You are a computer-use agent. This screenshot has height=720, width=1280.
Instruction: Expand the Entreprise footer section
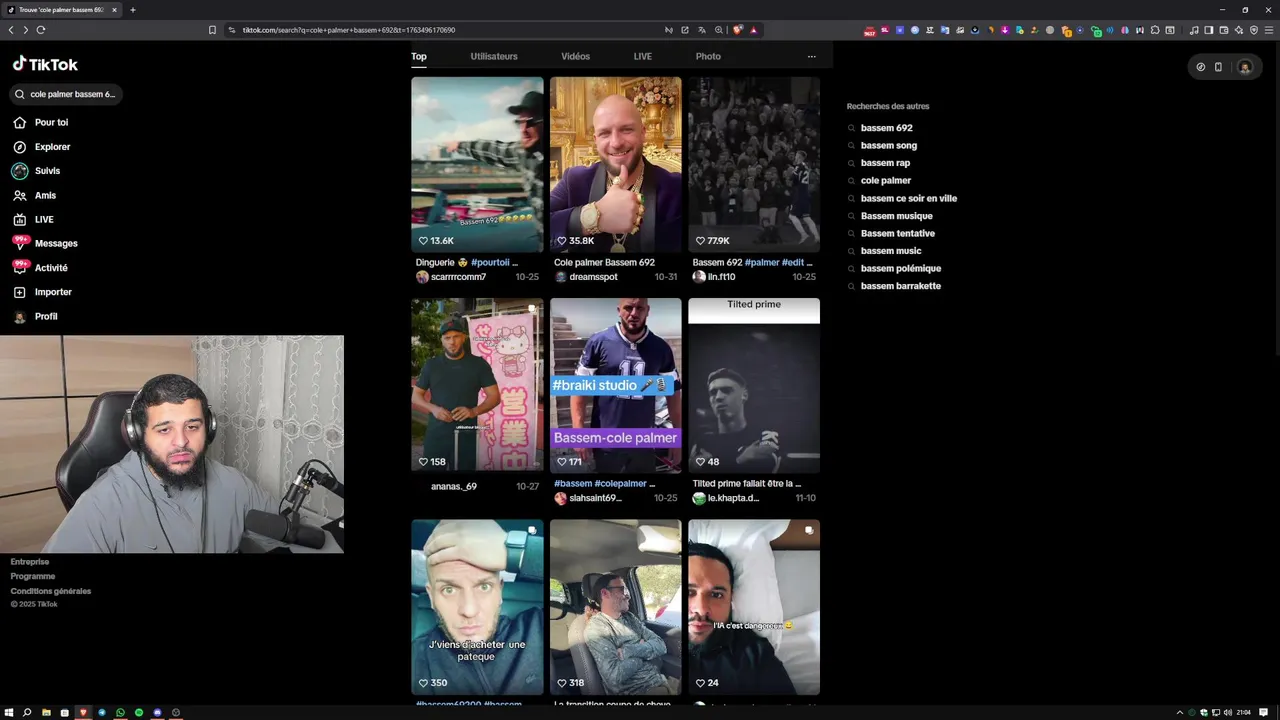tap(30, 562)
